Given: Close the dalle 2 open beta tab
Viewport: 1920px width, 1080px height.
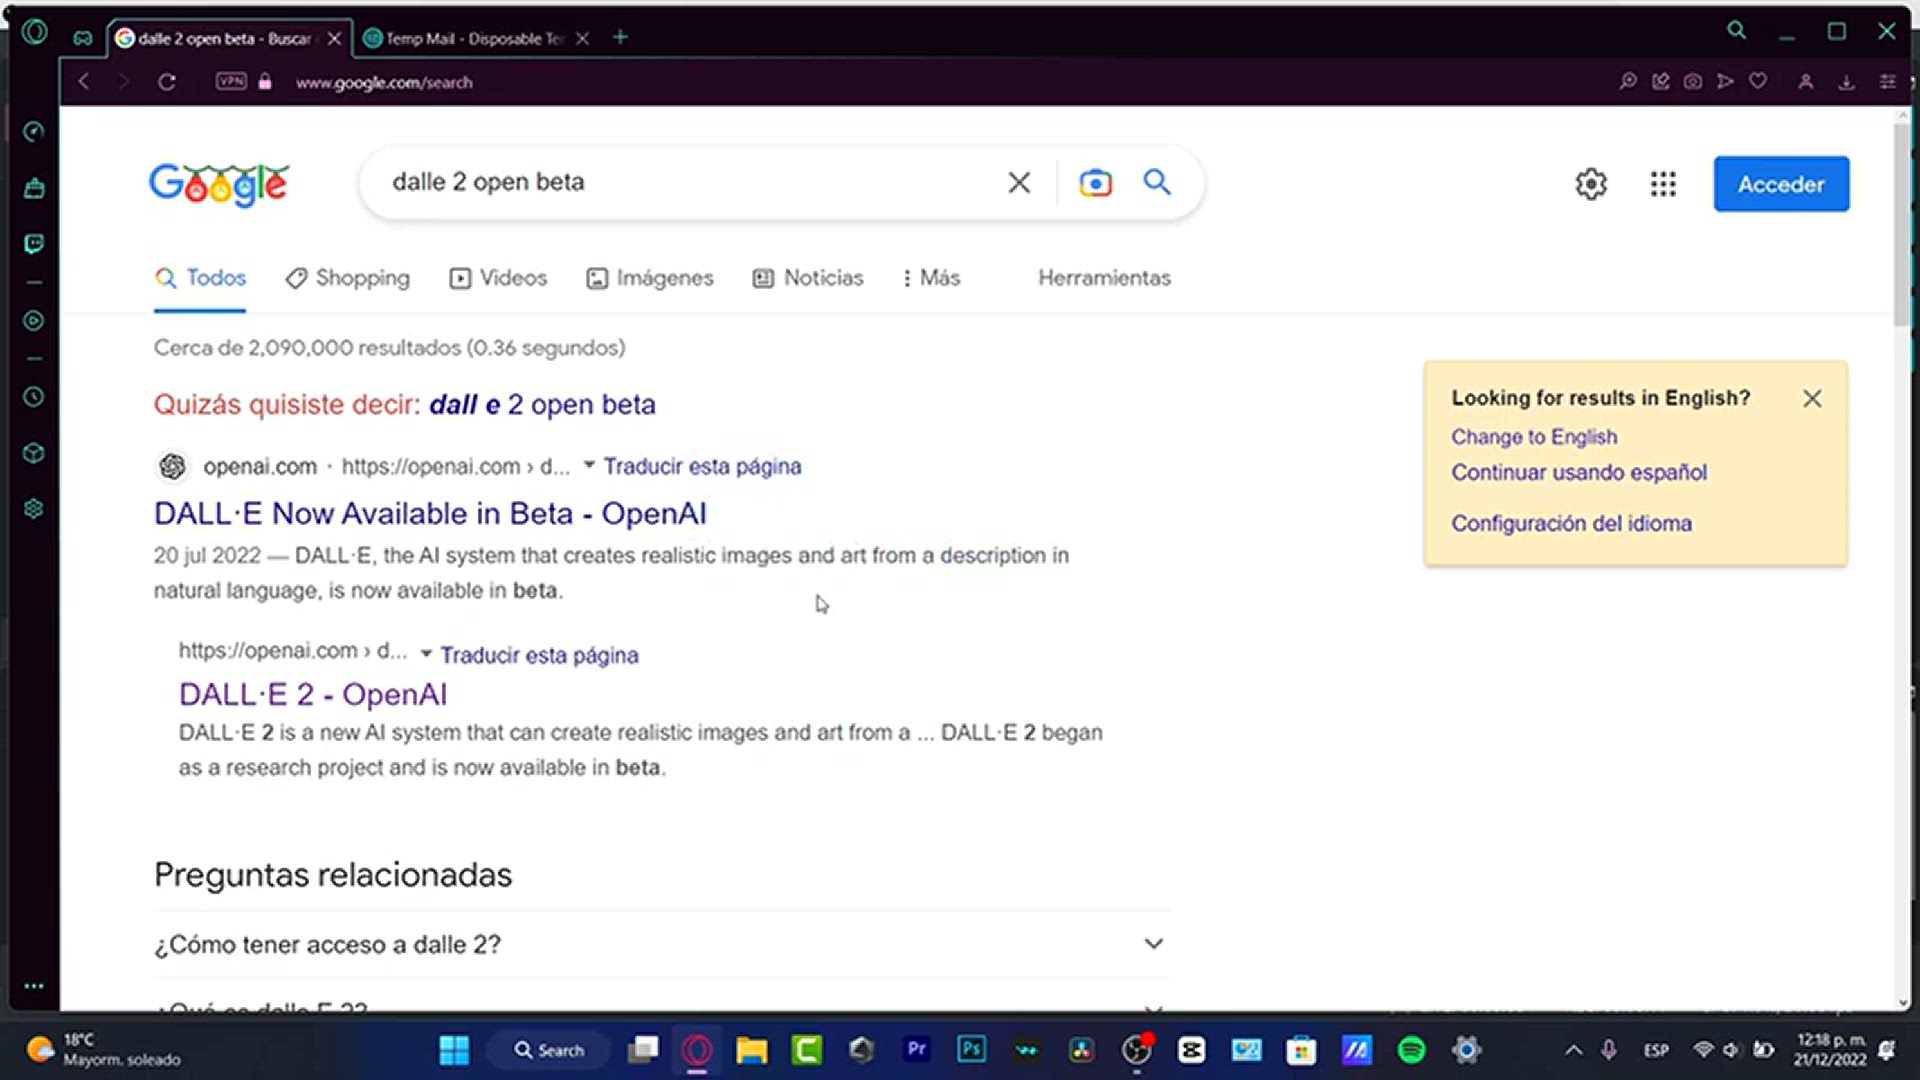Looking at the screenshot, I should pyautogui.click(x=335, y=38).
